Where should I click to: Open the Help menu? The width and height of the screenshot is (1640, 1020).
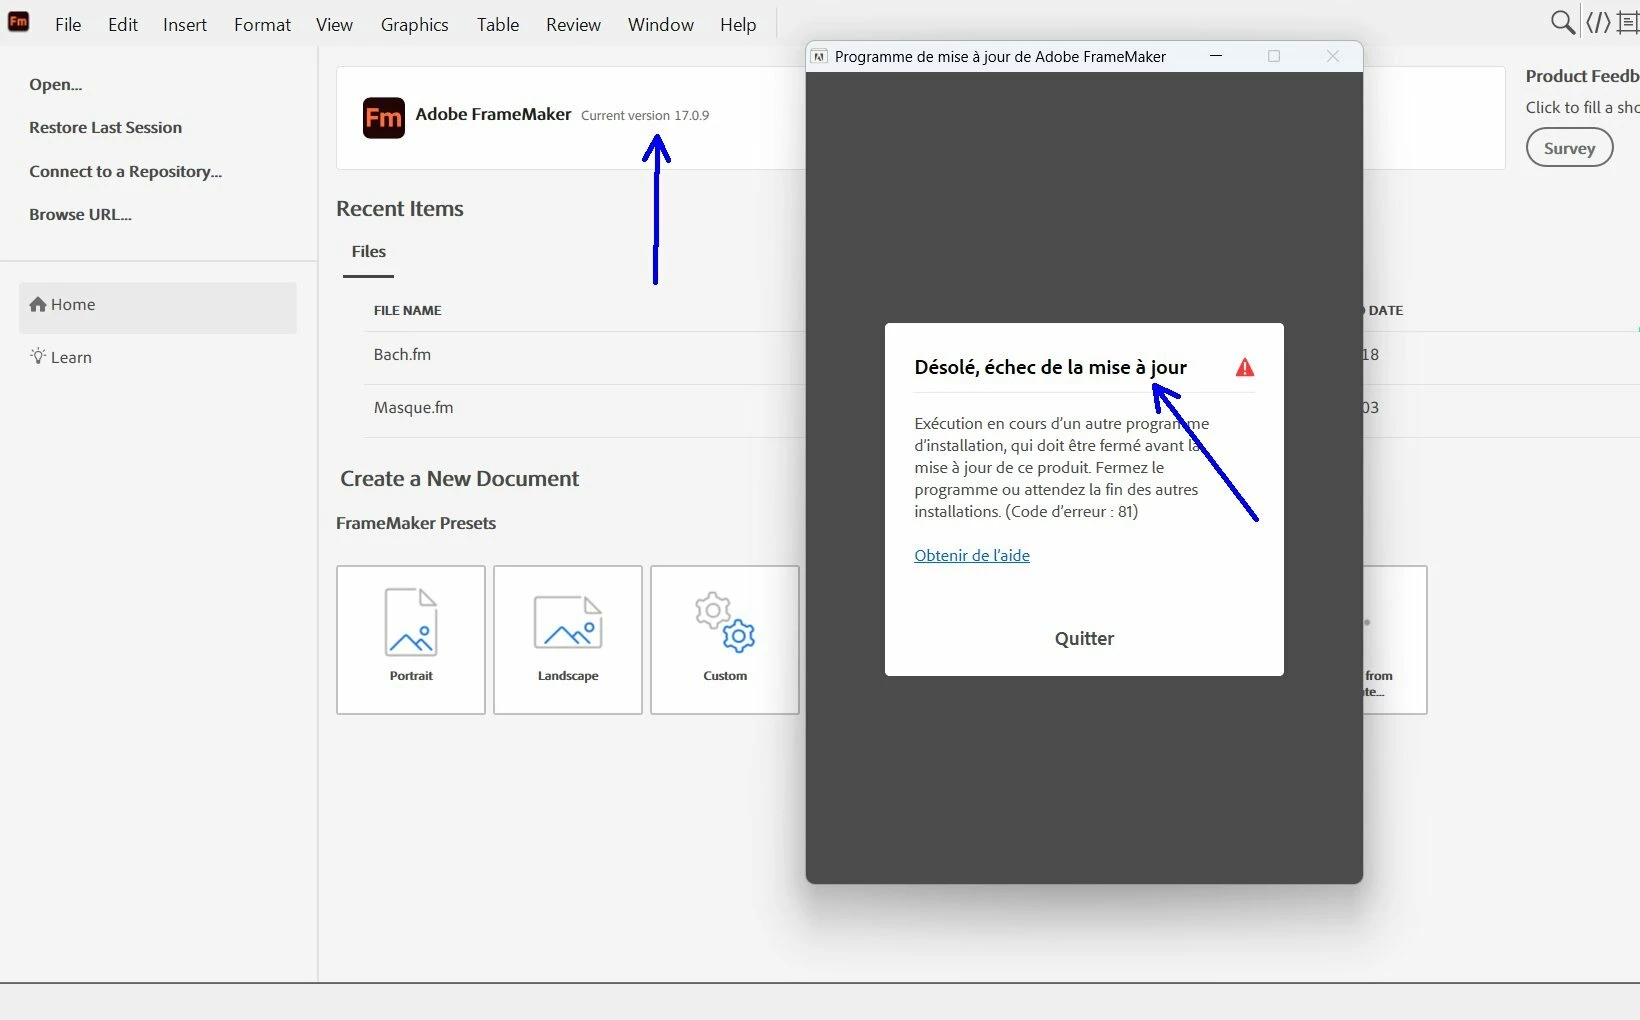[738, 24]
